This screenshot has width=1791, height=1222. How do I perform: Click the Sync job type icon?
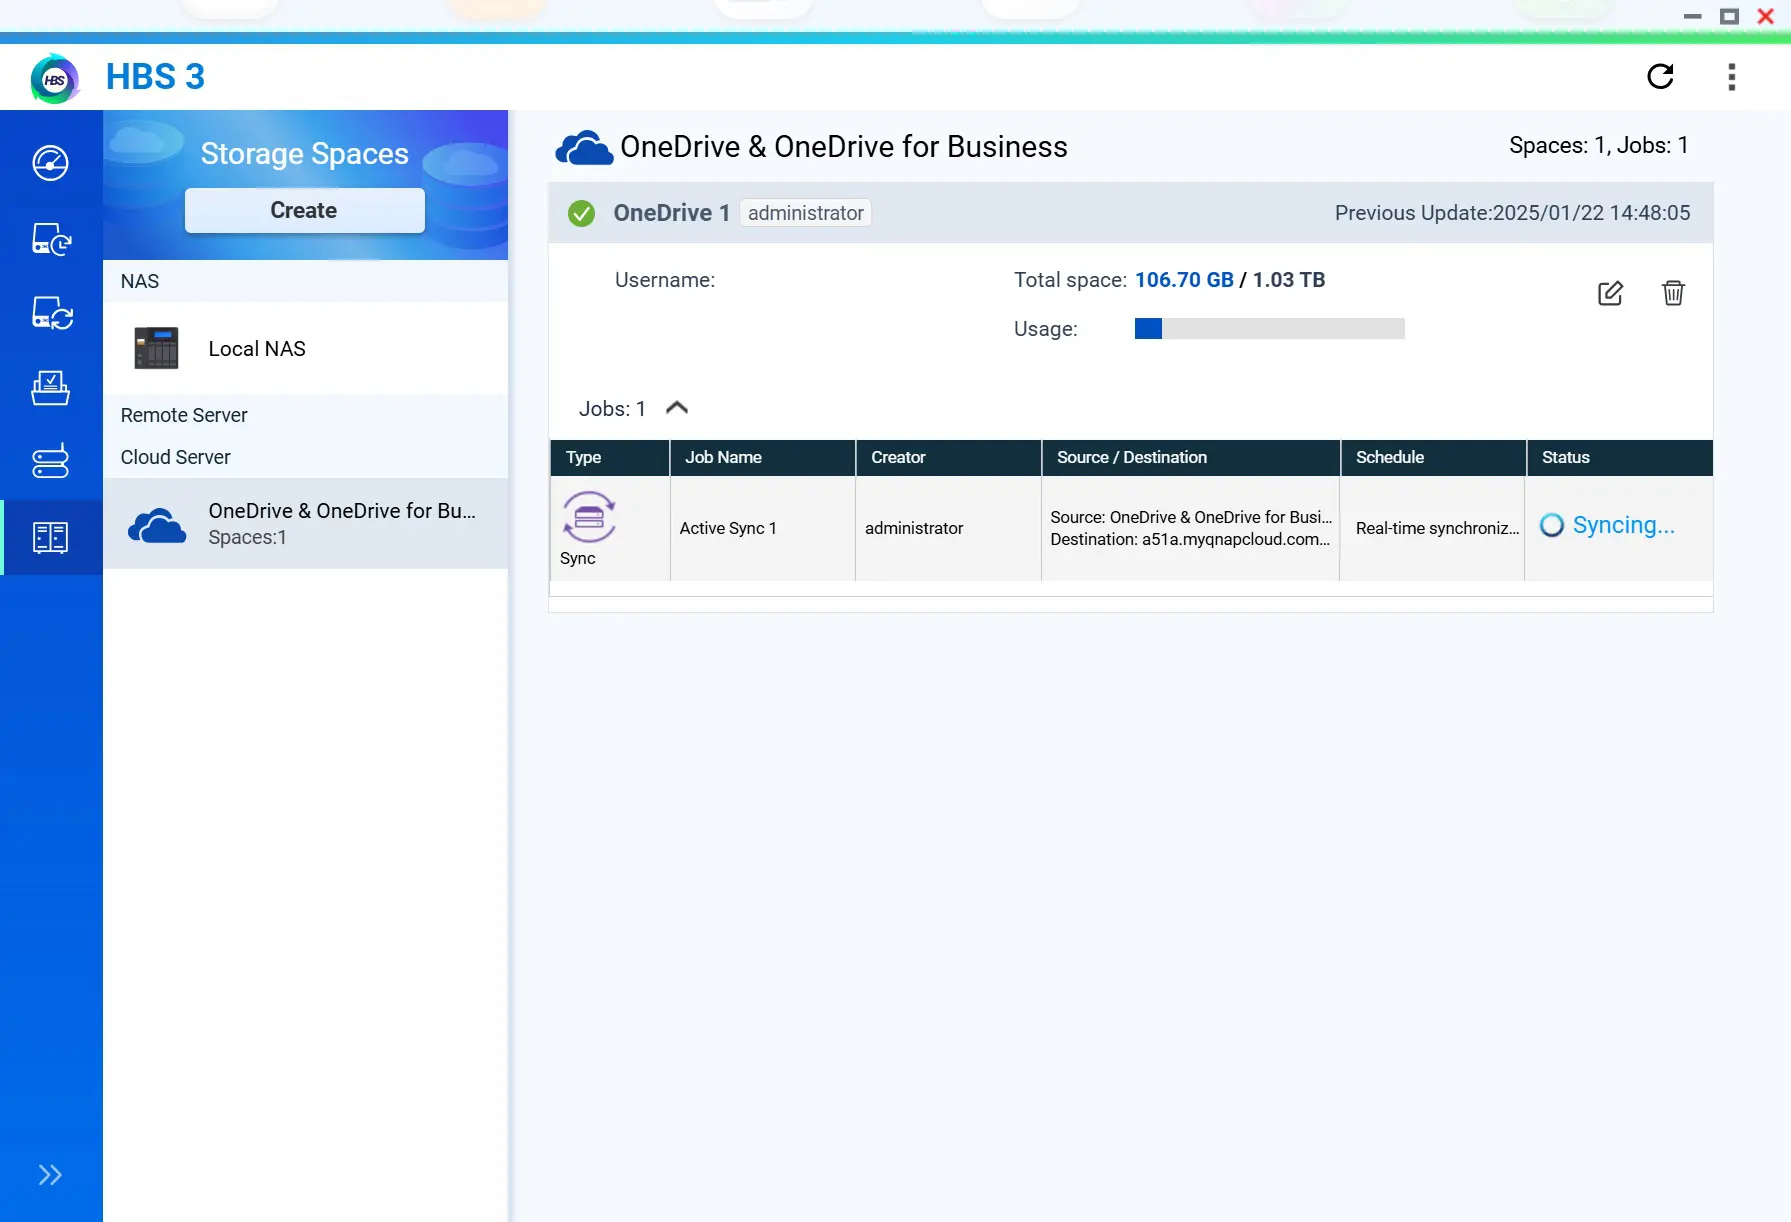[589, 517]
